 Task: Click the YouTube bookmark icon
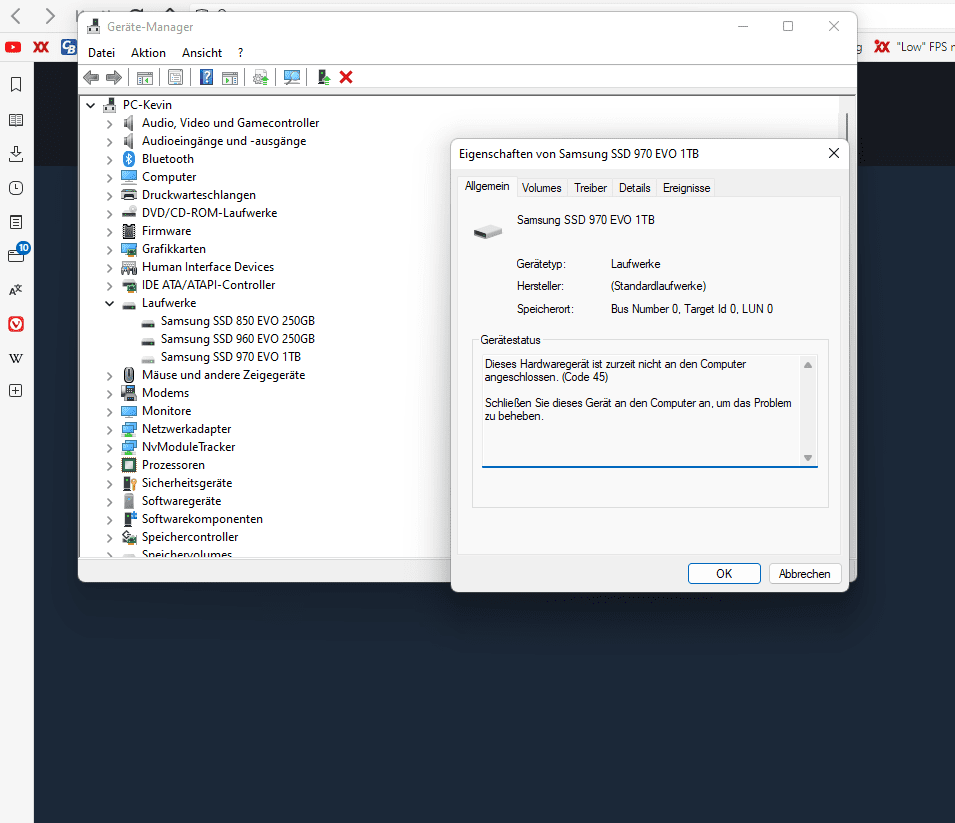click(13, 47)
